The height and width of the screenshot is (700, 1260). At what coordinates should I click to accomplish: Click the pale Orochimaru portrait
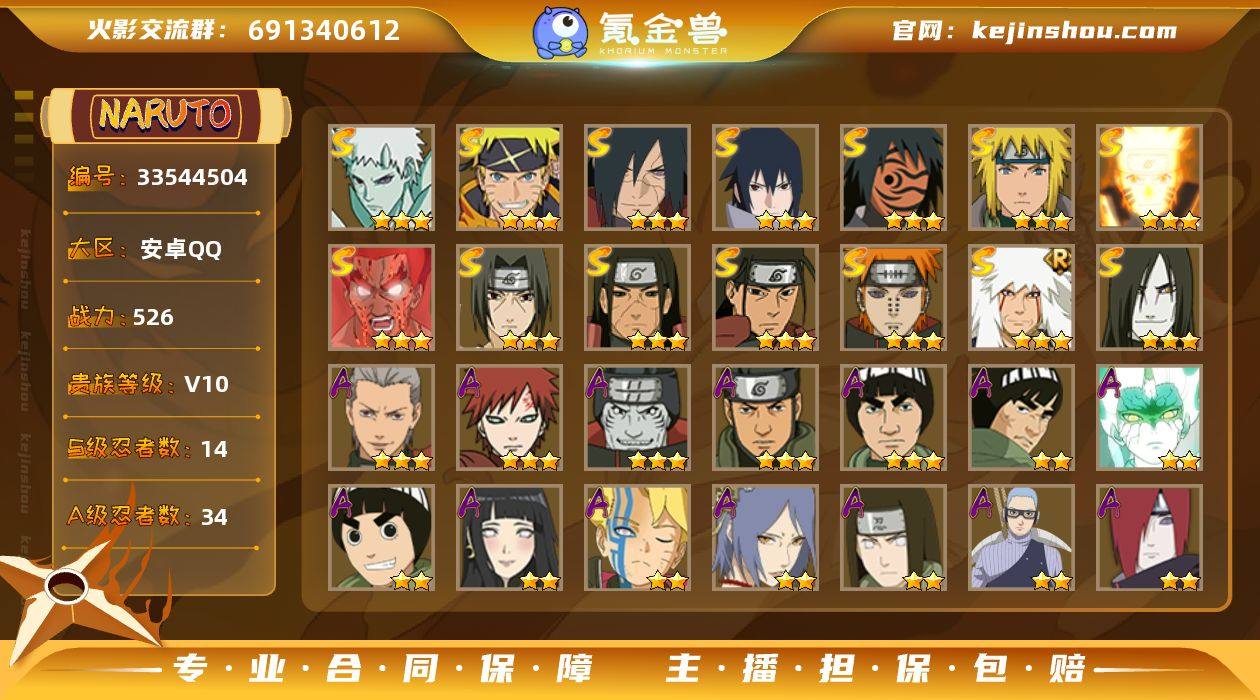click(x=1149, y=298)
